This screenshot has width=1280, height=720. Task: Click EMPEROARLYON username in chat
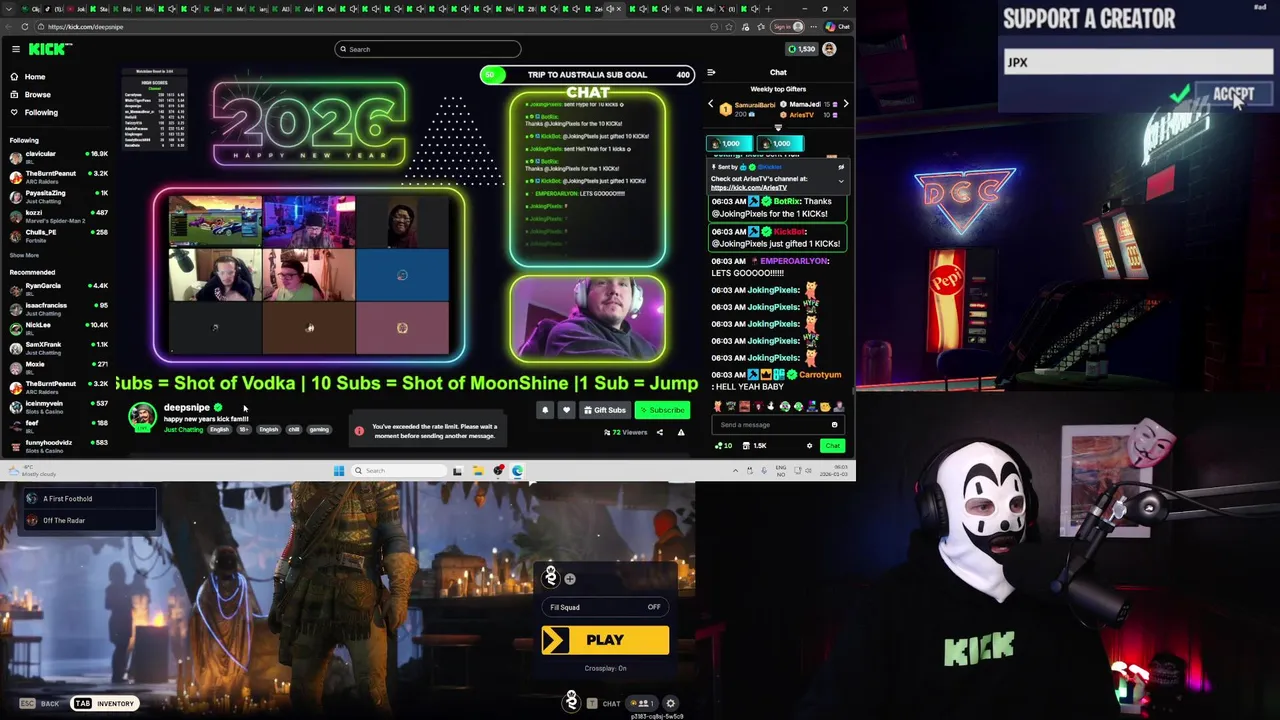coord(794,261)
